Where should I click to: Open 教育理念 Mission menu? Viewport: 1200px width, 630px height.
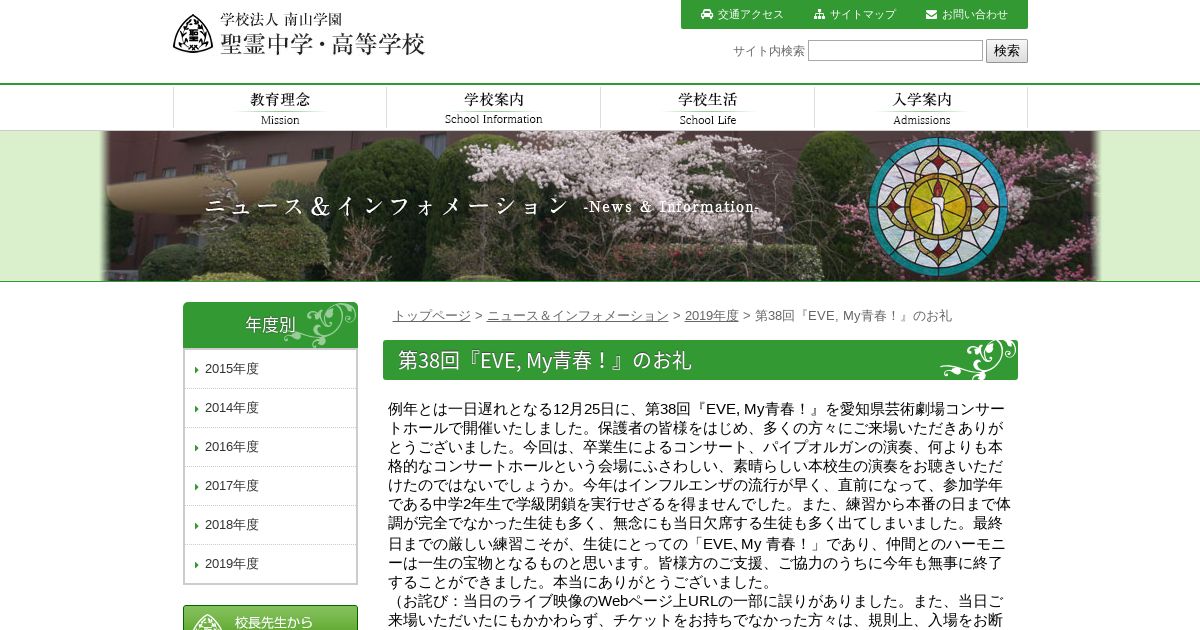280,108
